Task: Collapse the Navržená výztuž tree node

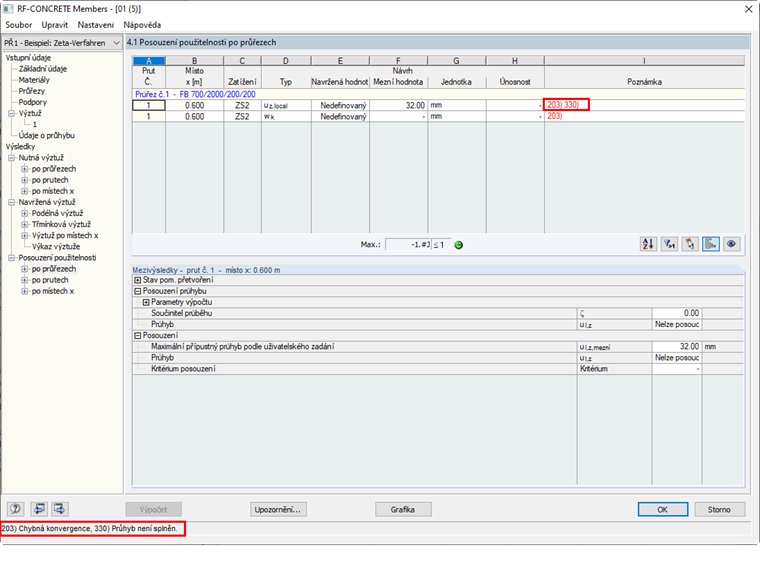Action: point(12,202)
